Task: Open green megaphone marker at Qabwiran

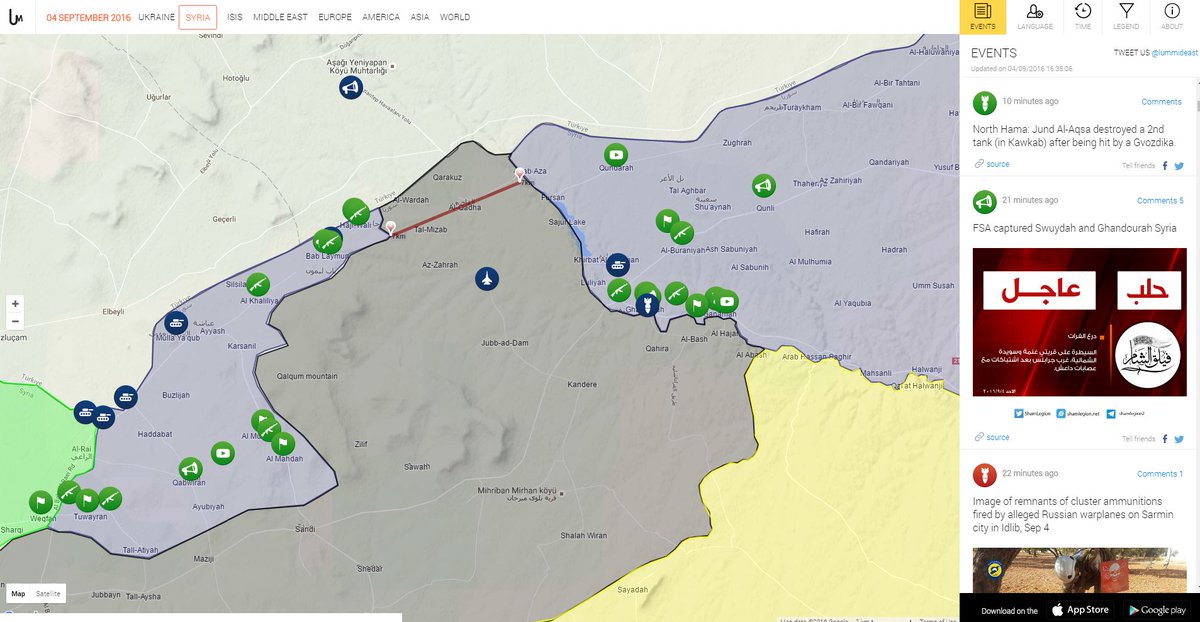Action: [x=190, y=468]
